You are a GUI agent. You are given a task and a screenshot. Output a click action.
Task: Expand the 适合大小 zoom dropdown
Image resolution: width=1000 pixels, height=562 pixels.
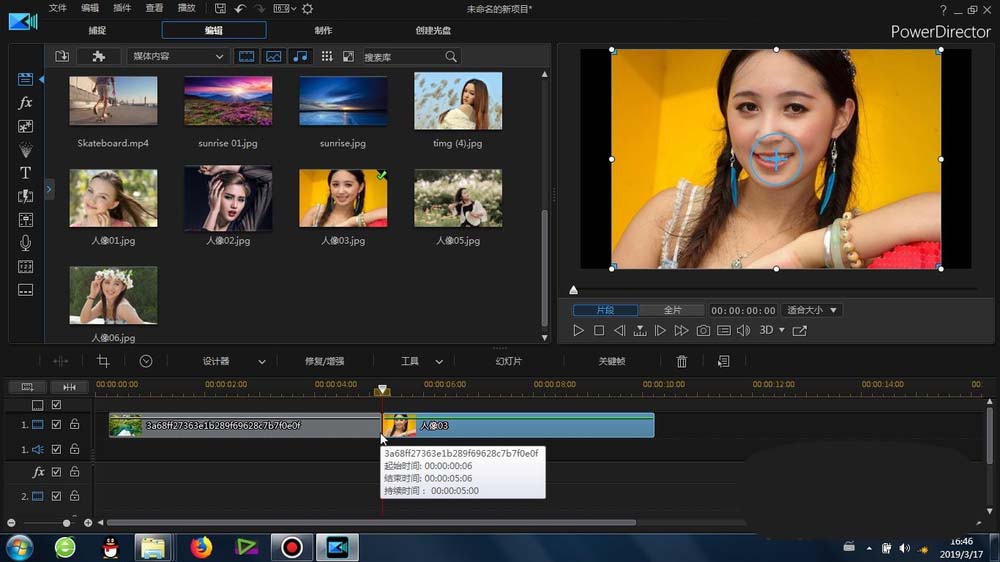(811, 311)
